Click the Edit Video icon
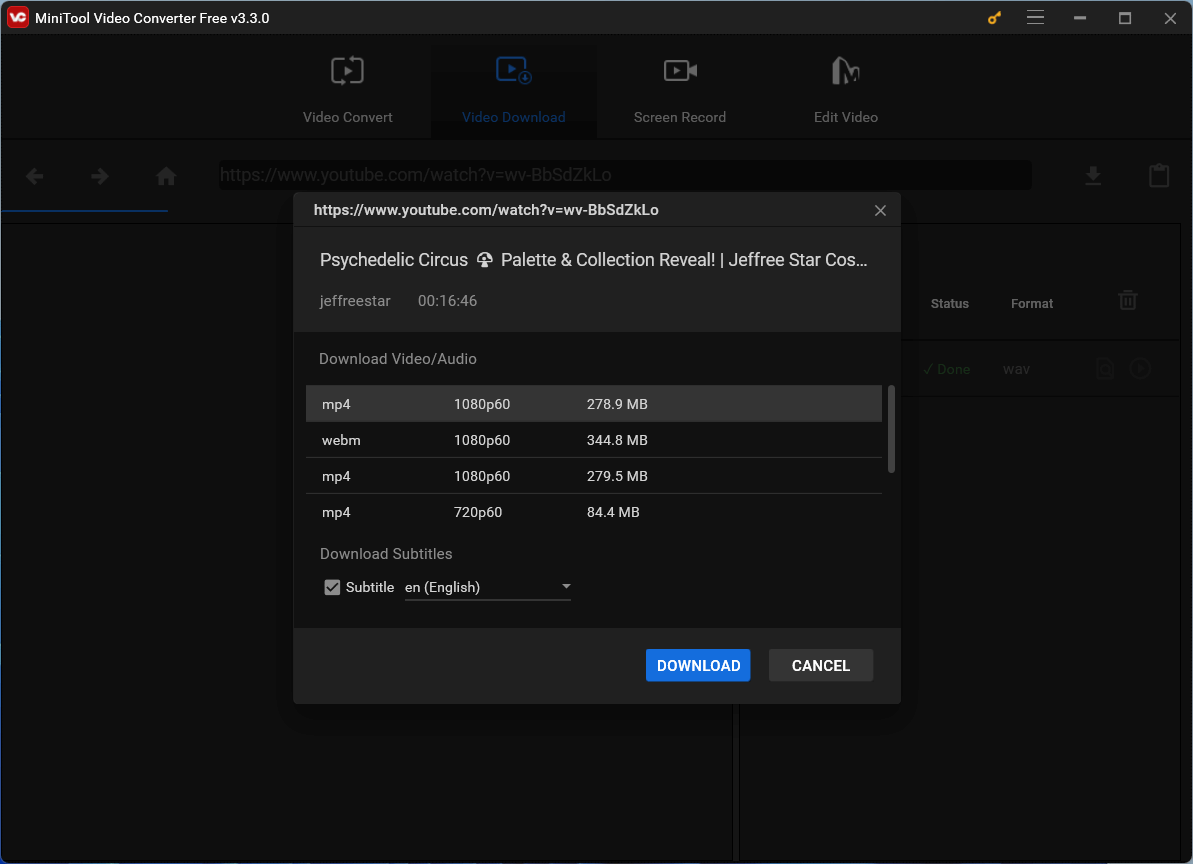This screenshot has width=1193, height=864. (845, 71)
